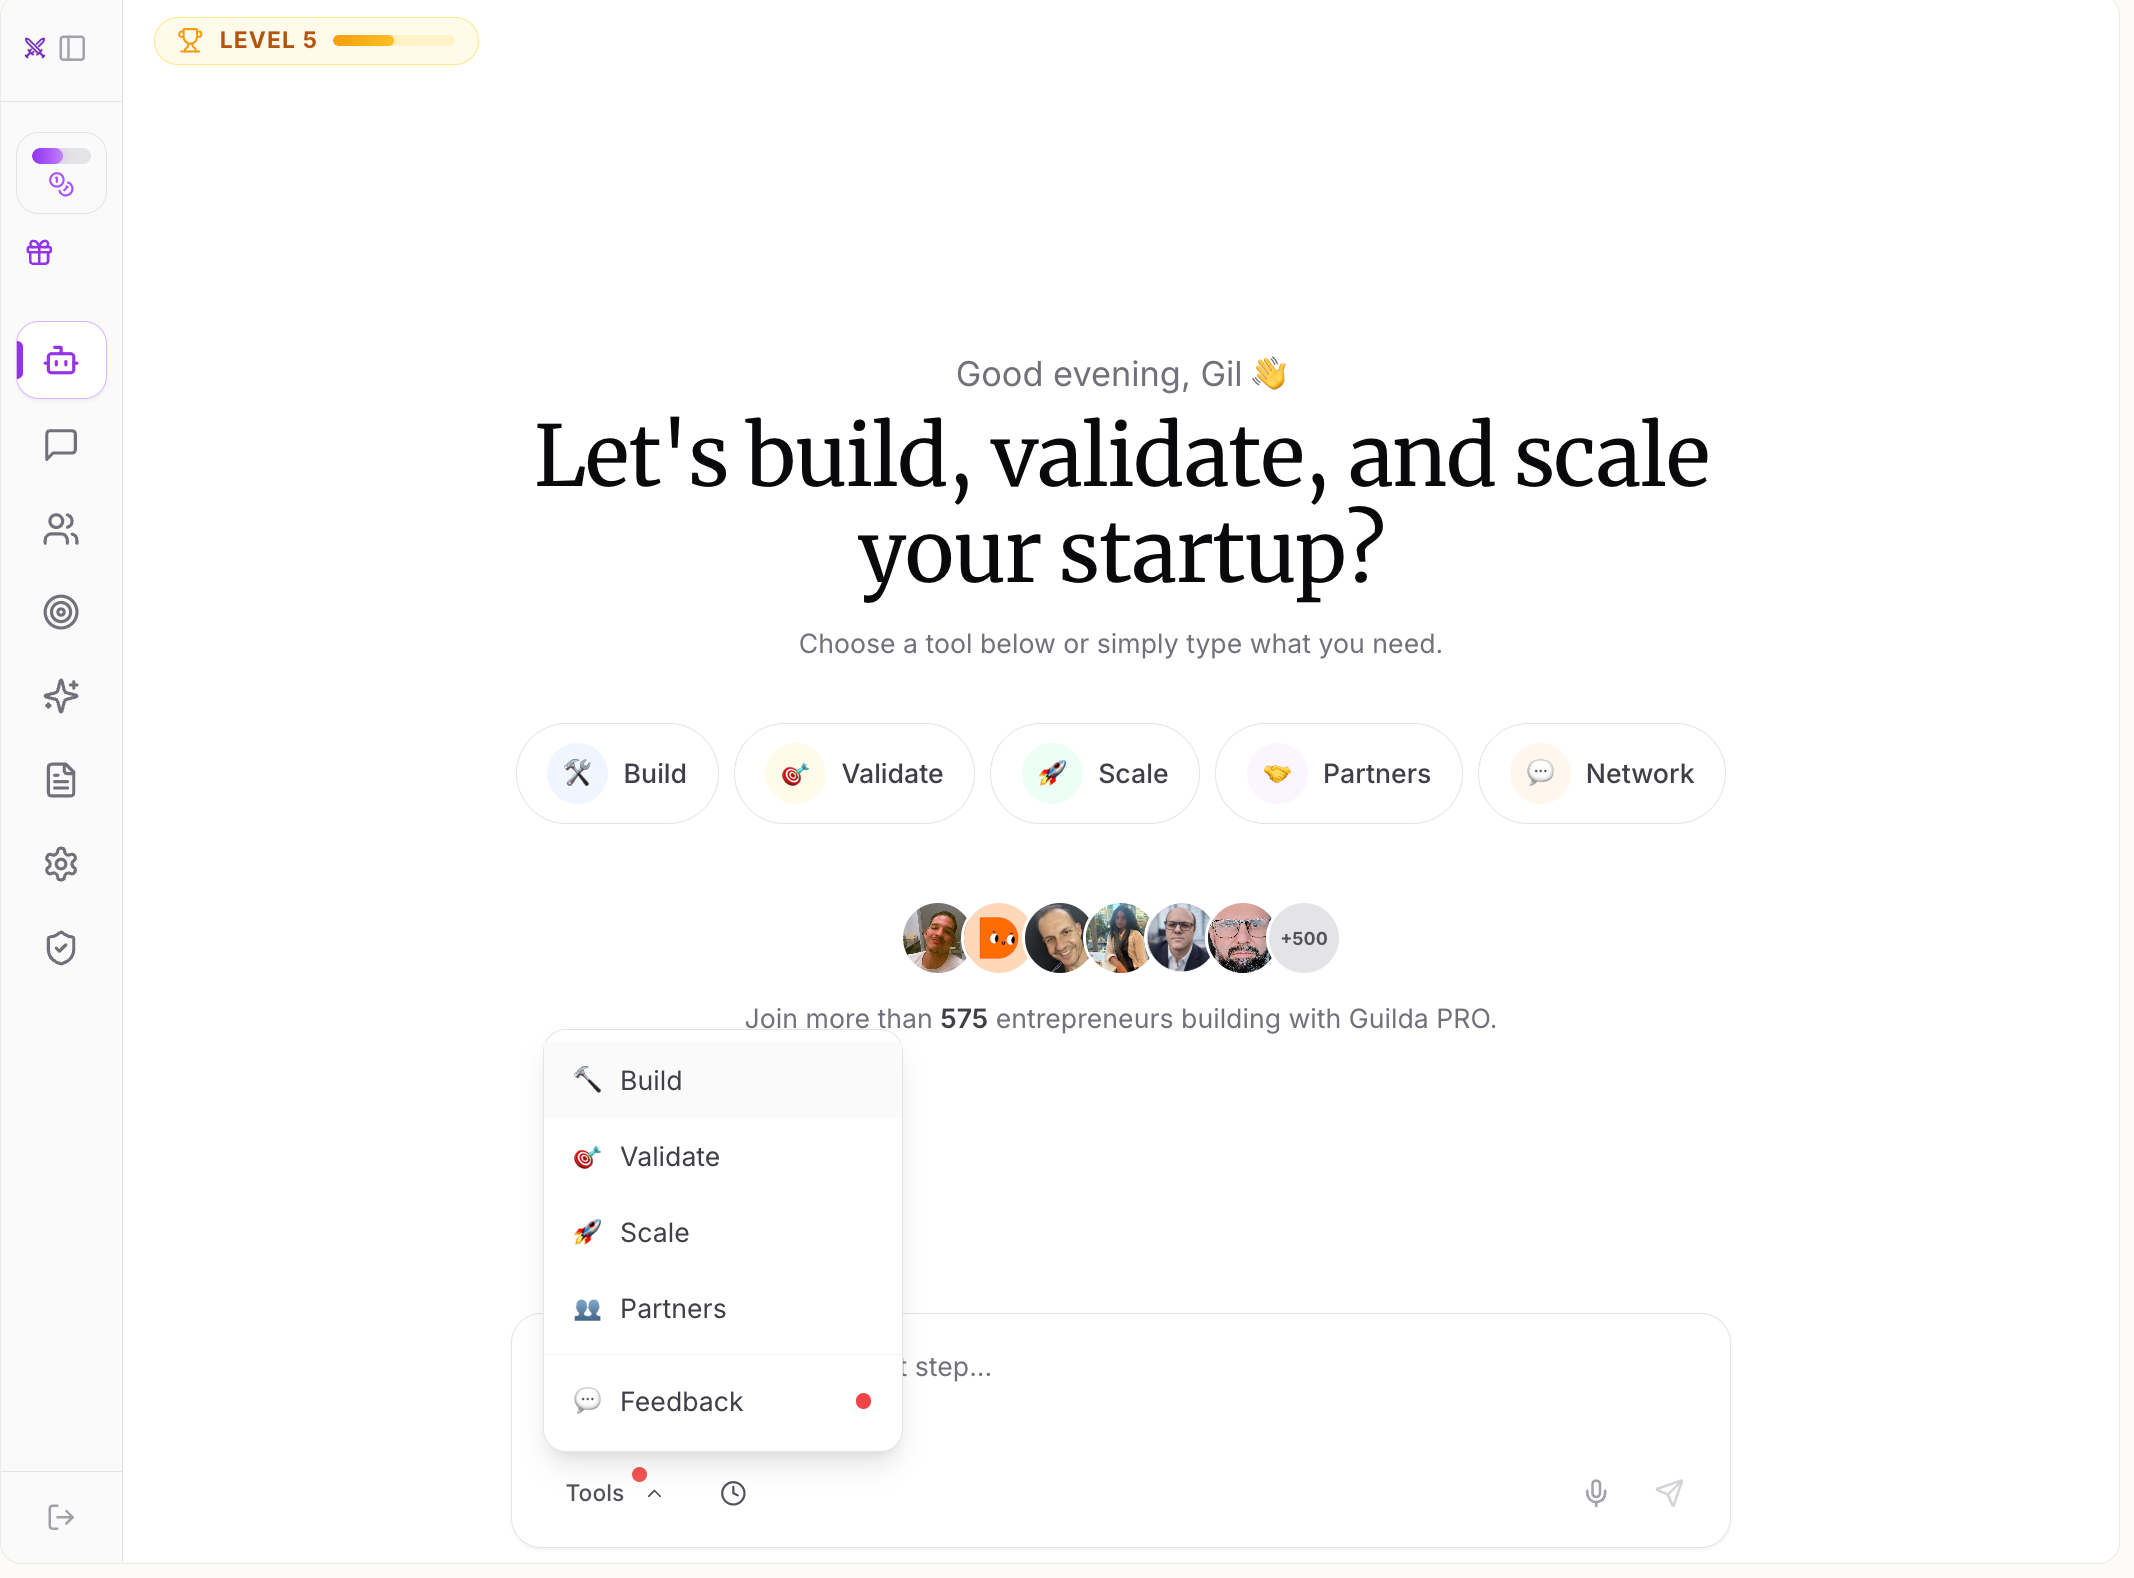Viewport: 2134px width, 1578px height.
Task: Open the chat history clock icon
Action: [x=733, y=1493]
